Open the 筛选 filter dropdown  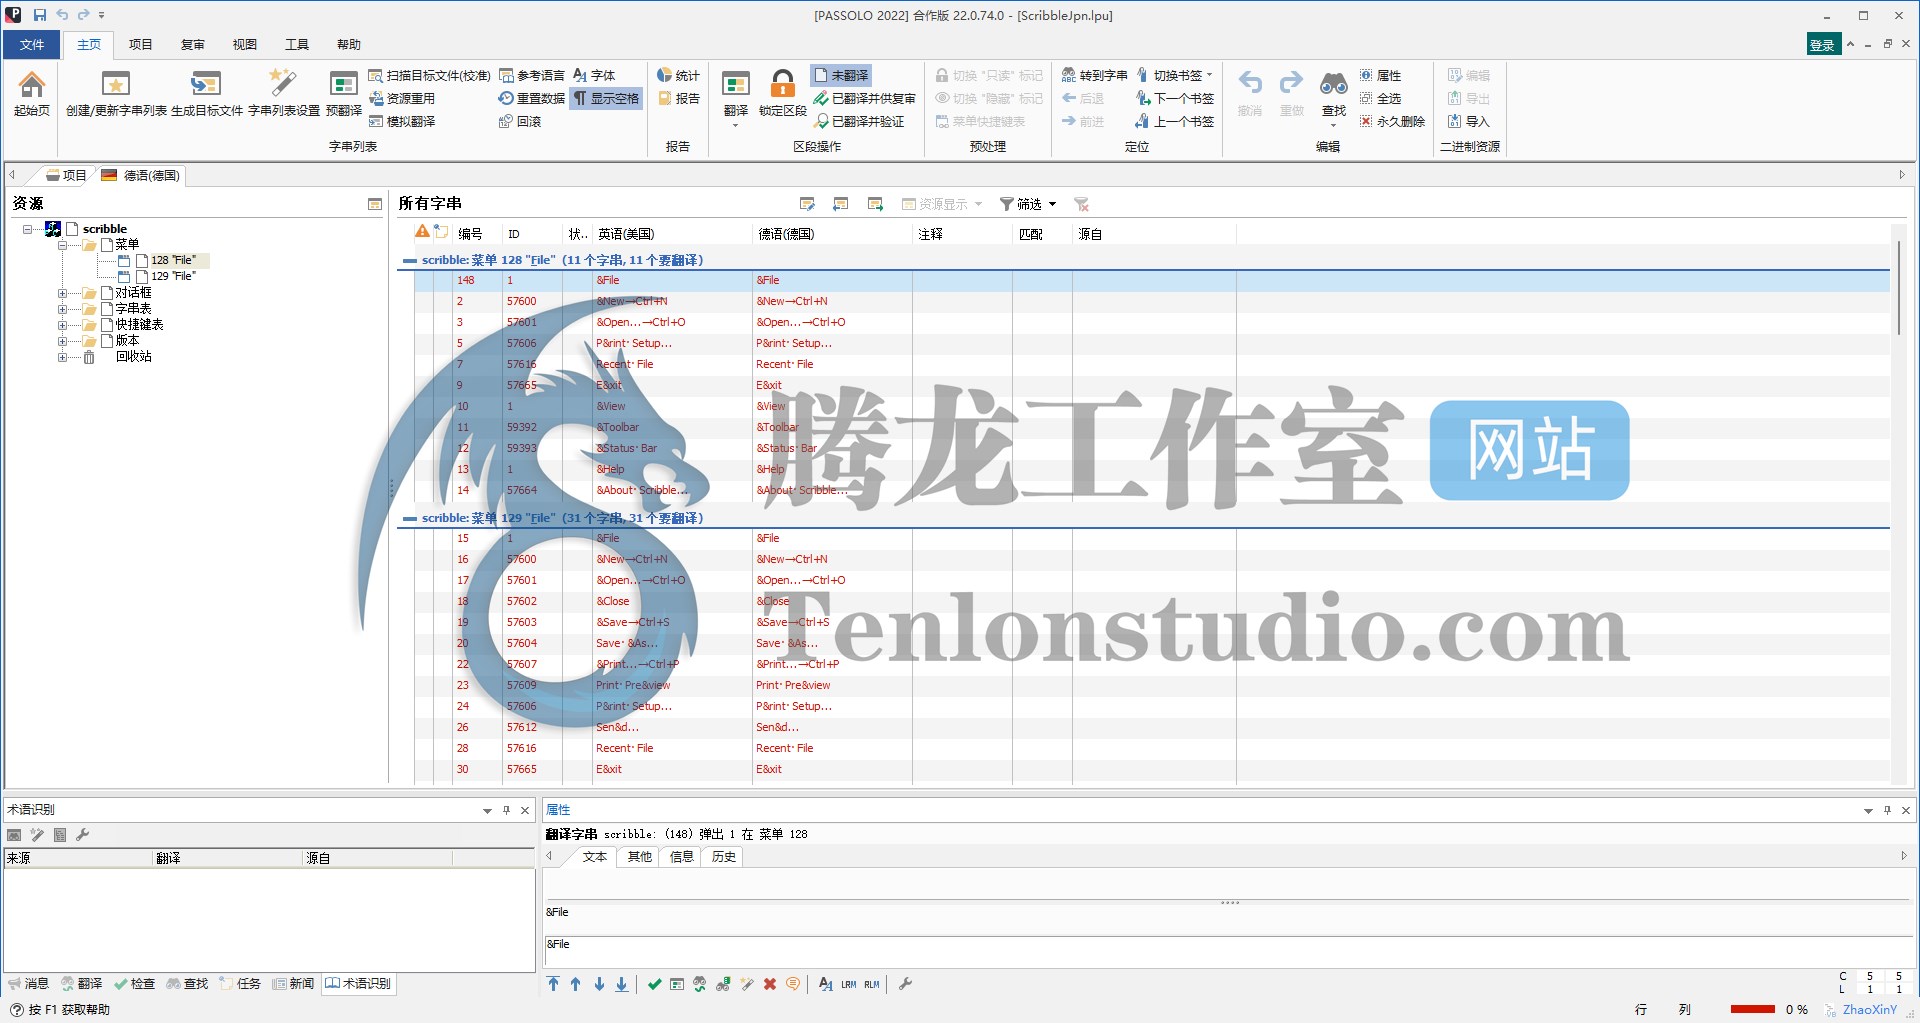click(1029, 204)
